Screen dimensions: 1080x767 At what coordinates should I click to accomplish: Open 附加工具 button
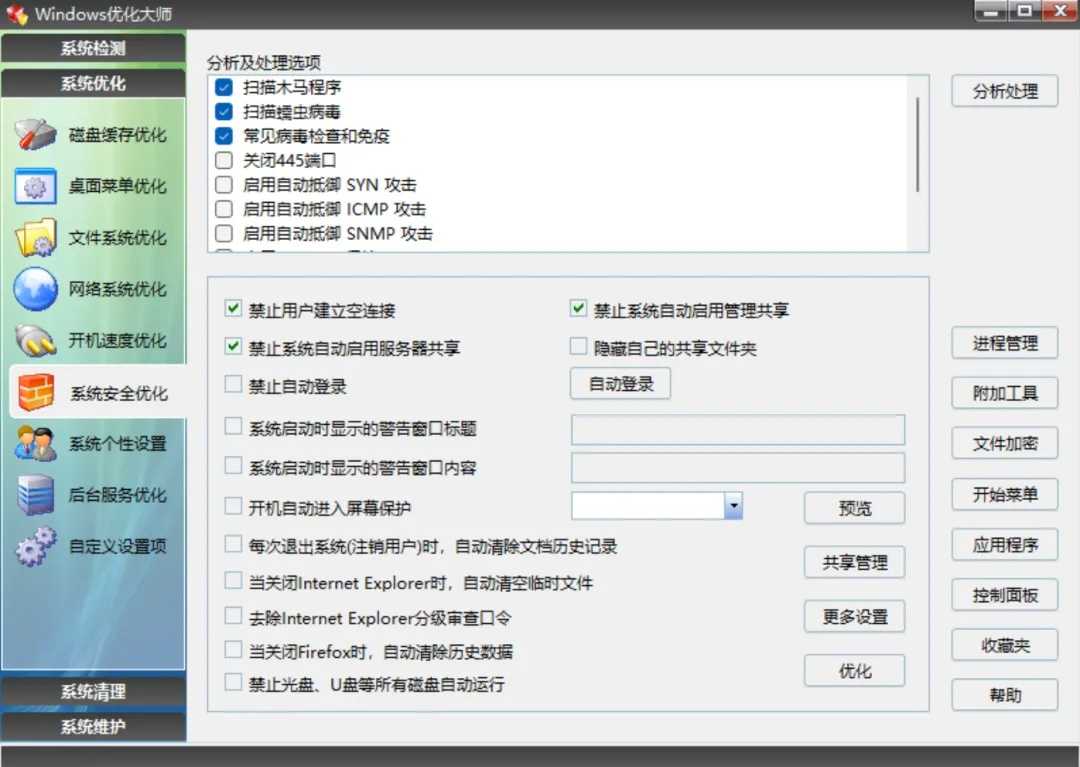point(1005,393)
